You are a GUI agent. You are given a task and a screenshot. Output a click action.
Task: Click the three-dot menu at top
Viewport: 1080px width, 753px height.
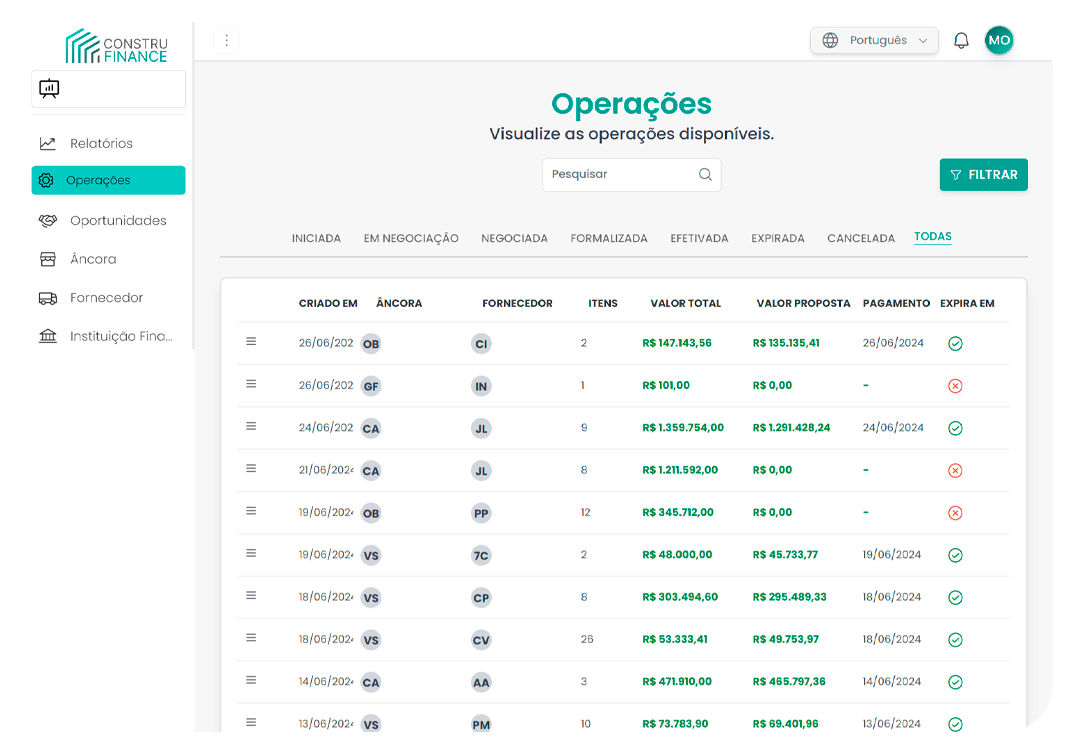tap(226, 40)
